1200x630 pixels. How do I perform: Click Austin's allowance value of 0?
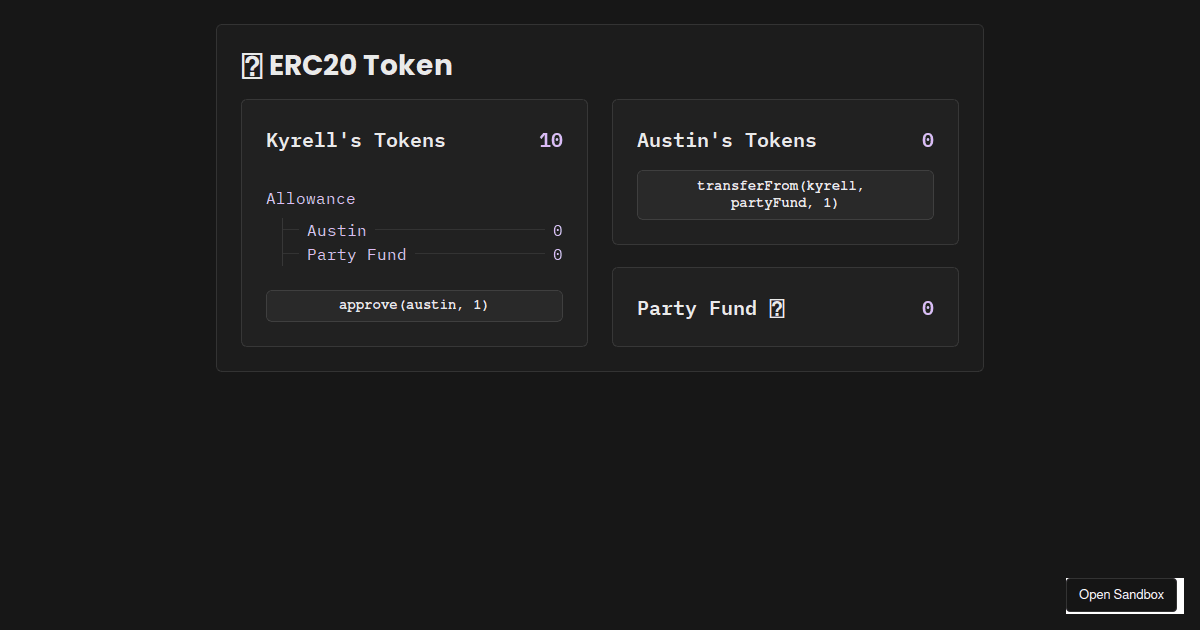(558, 230)
